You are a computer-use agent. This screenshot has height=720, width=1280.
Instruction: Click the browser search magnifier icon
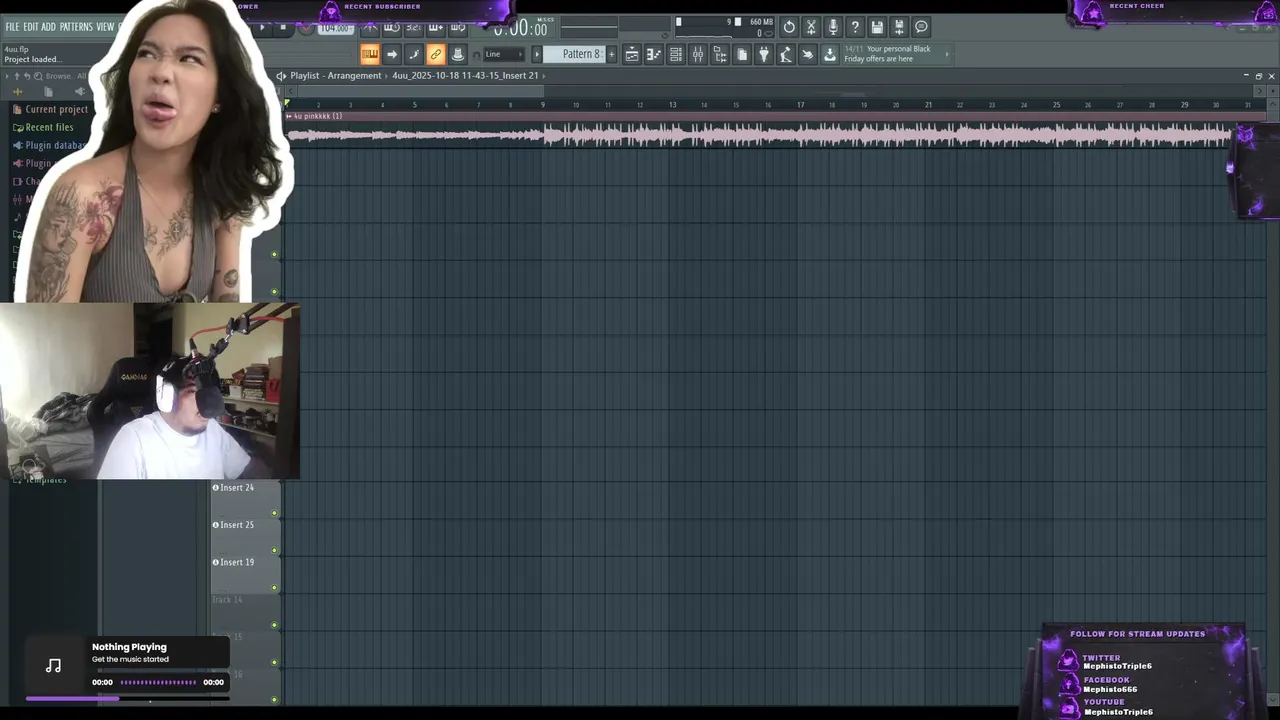[x=38, y=76]
